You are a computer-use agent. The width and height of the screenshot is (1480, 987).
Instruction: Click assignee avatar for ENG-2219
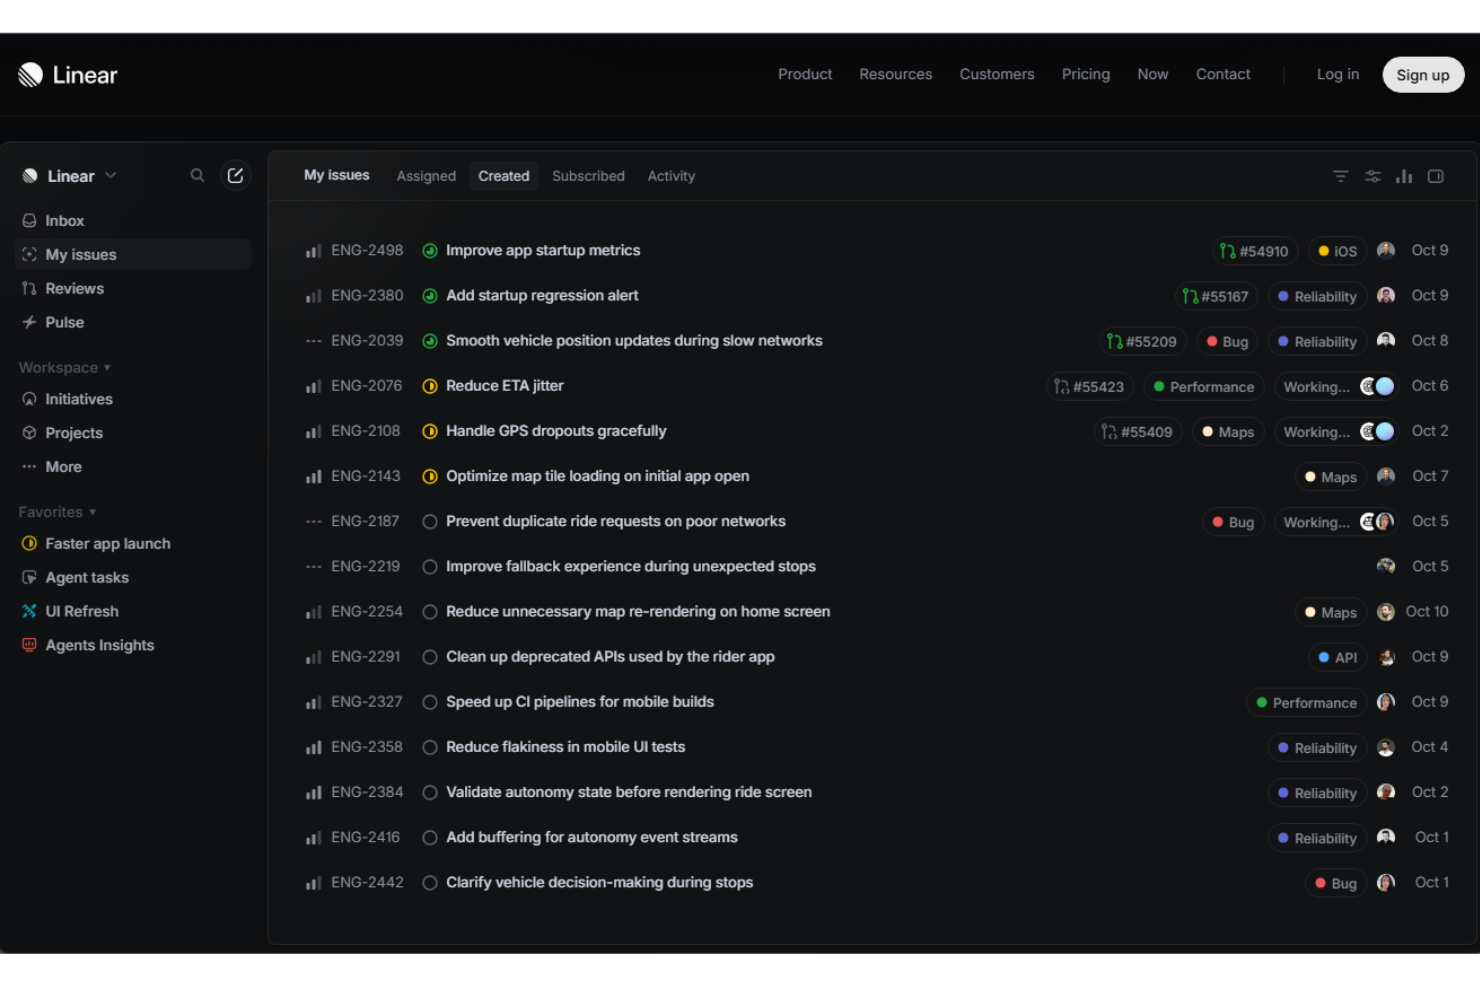(1385, 566)
